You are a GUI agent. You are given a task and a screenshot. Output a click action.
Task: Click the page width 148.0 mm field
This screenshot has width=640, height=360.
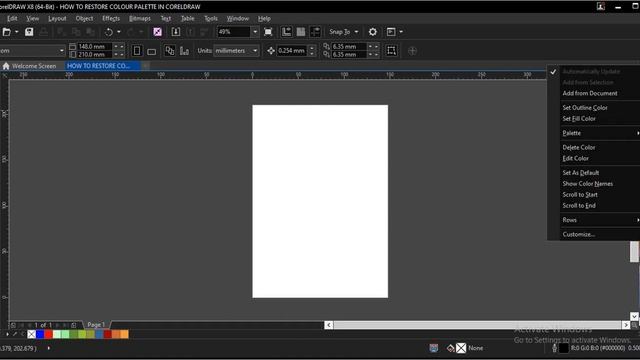pos(94,47)
